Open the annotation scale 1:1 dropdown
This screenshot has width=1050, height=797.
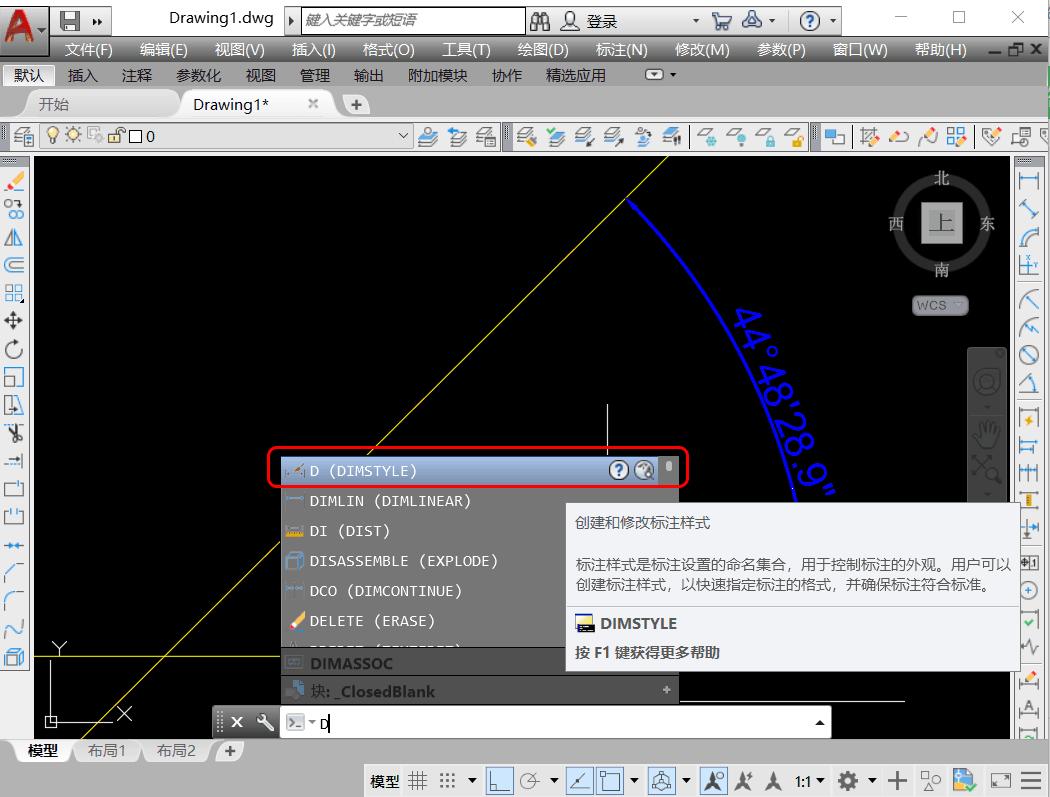point(810,781)
